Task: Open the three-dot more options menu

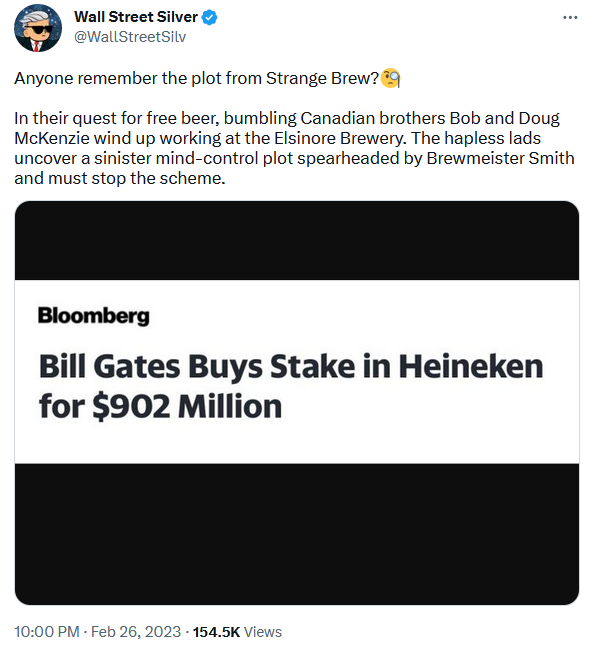Action: (x=570, y=18)
